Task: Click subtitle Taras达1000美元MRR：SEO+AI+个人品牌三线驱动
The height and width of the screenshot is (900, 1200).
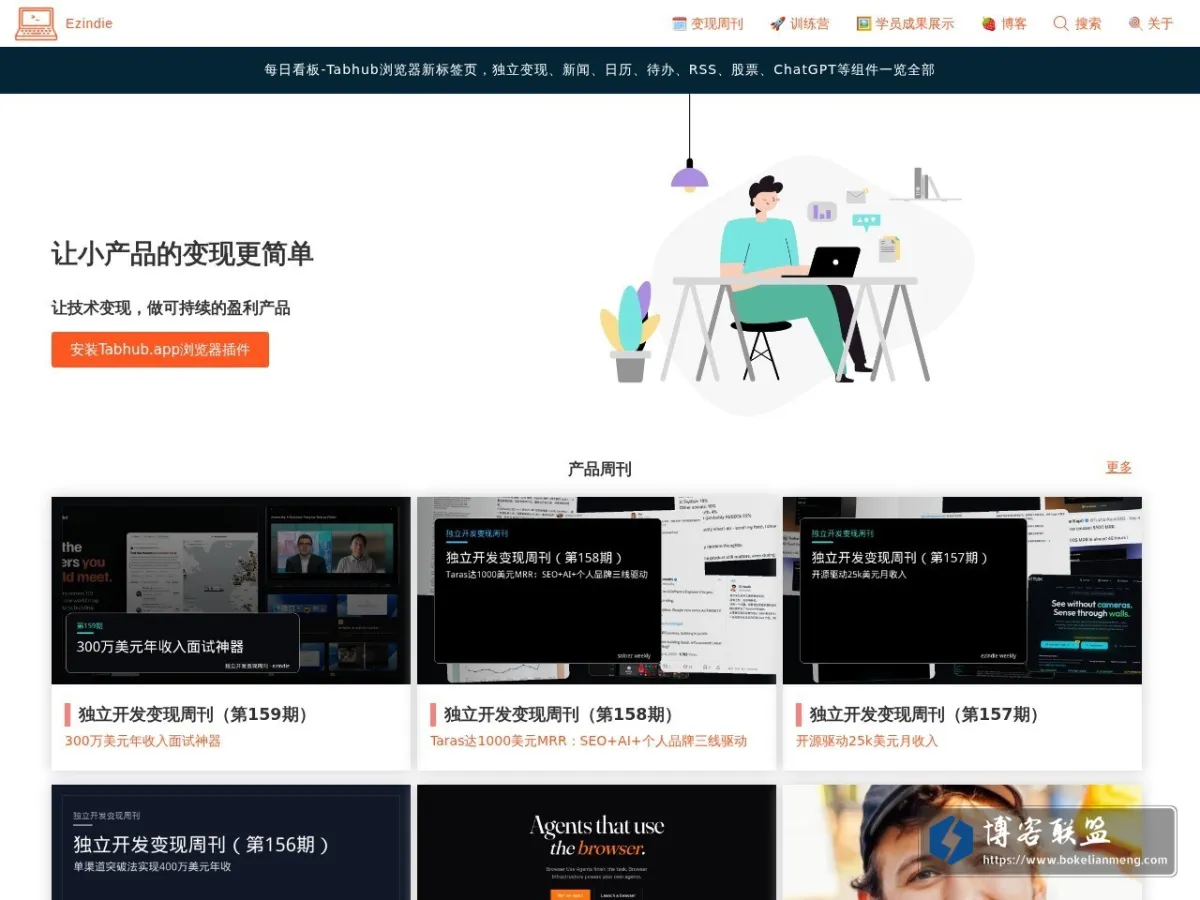Action: click(x=589, y=741)
